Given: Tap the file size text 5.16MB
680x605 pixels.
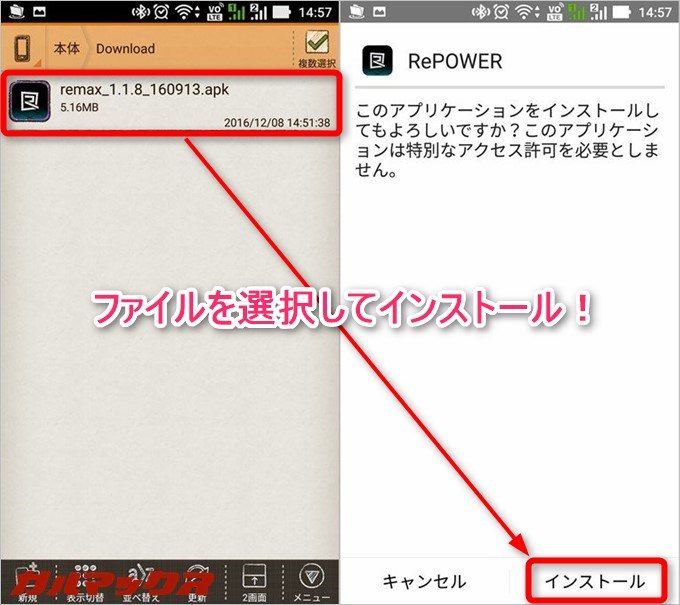Looking at the screenshot, I should coord(79,107).
